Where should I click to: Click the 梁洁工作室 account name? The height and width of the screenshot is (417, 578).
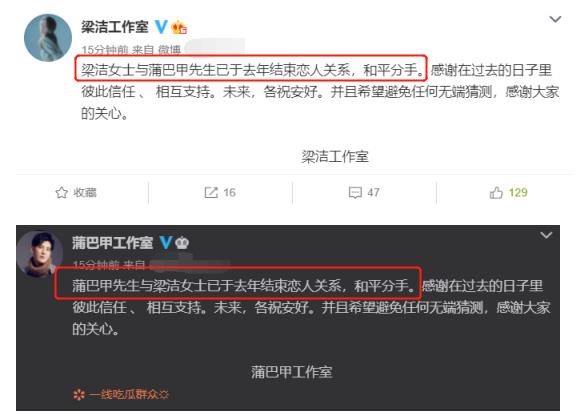pyautogui.click(x=115, y=27)
